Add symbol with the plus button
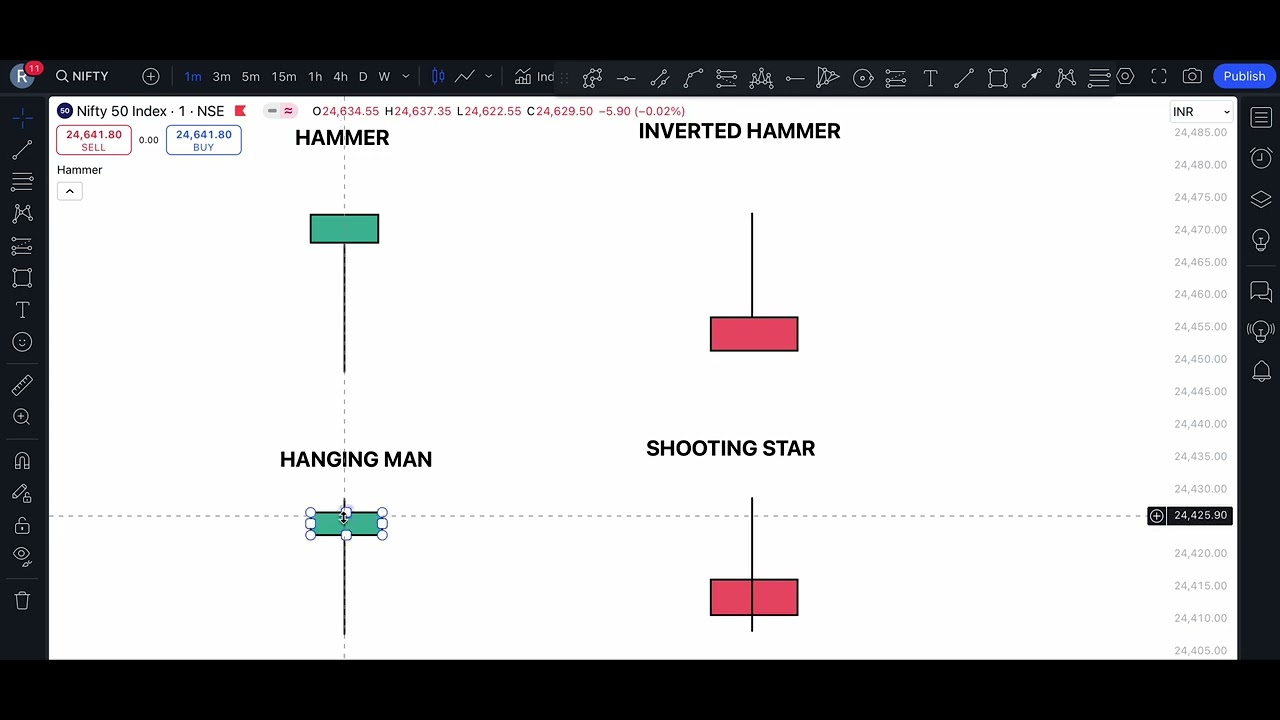Viewport: 1280px width, 720px height. (151, 76)
